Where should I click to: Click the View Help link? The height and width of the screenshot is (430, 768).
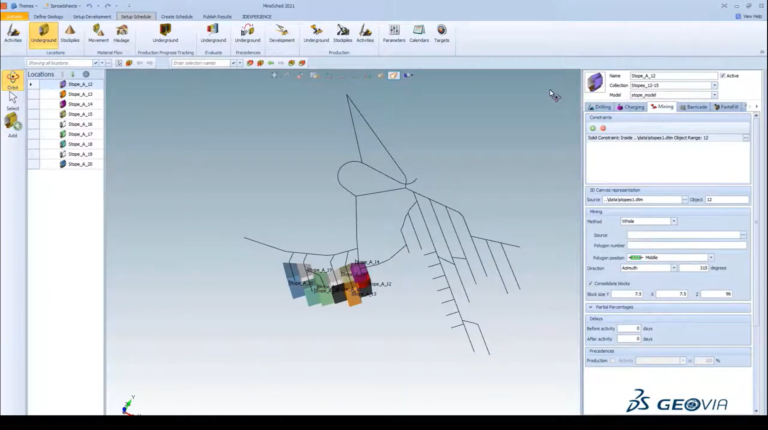749,16
